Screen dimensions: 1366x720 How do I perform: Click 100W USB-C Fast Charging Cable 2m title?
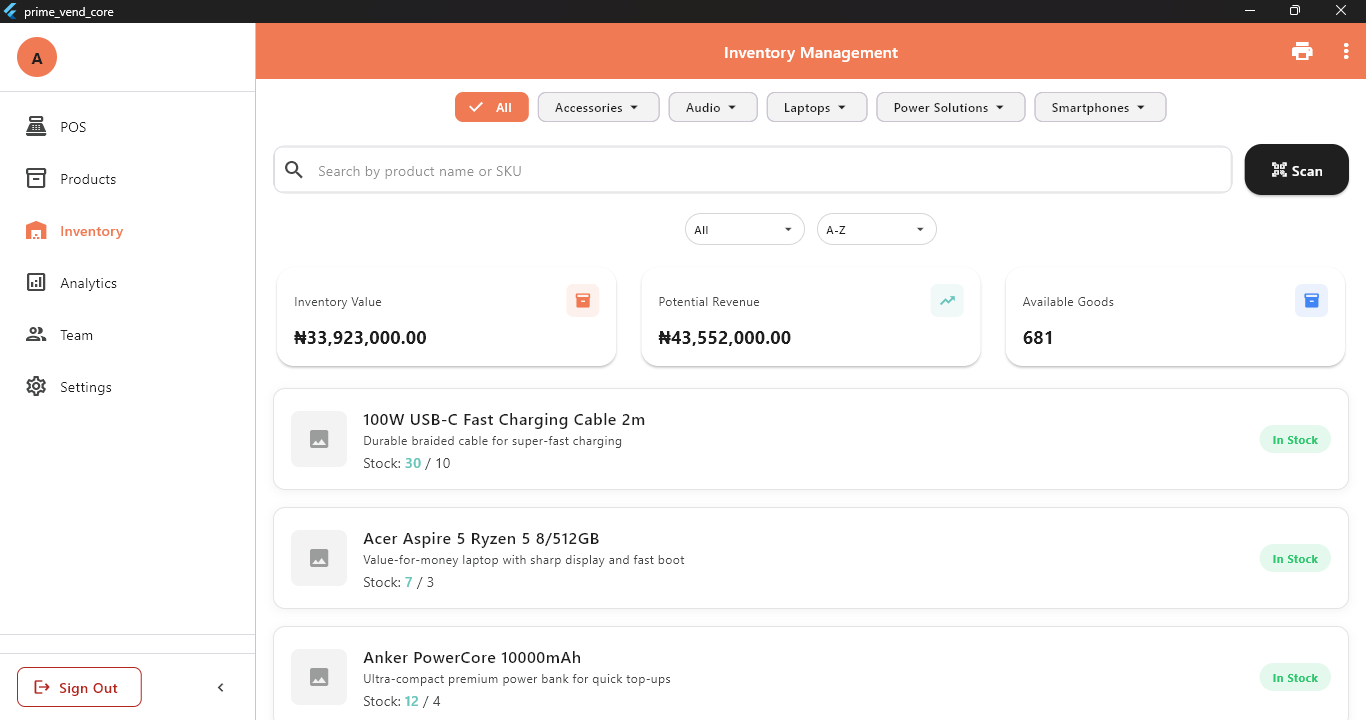coord(504,420)
